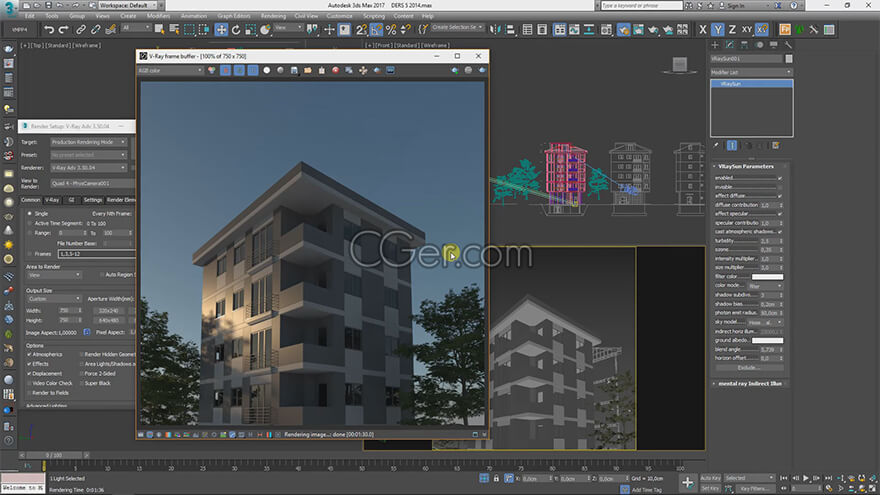The image size is (880, 495).
Task: Click the Select by Name icon
Action: coord(174,29)
